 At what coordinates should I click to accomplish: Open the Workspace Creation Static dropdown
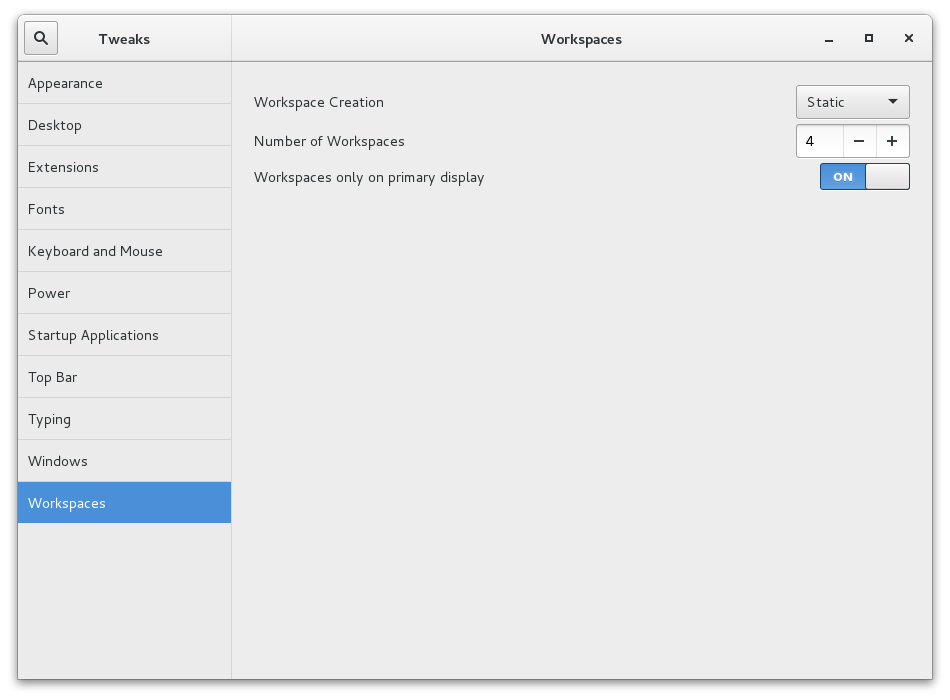(x=852, y=102)
